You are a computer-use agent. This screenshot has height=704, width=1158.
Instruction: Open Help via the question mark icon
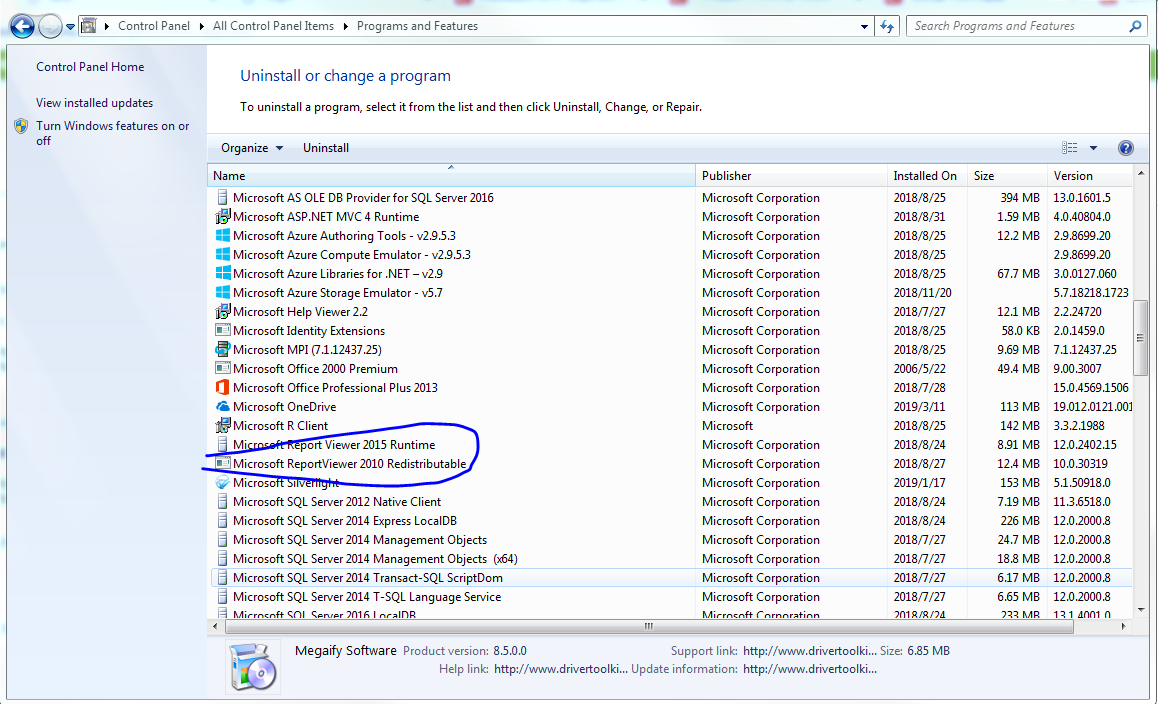pos(1126,147)
